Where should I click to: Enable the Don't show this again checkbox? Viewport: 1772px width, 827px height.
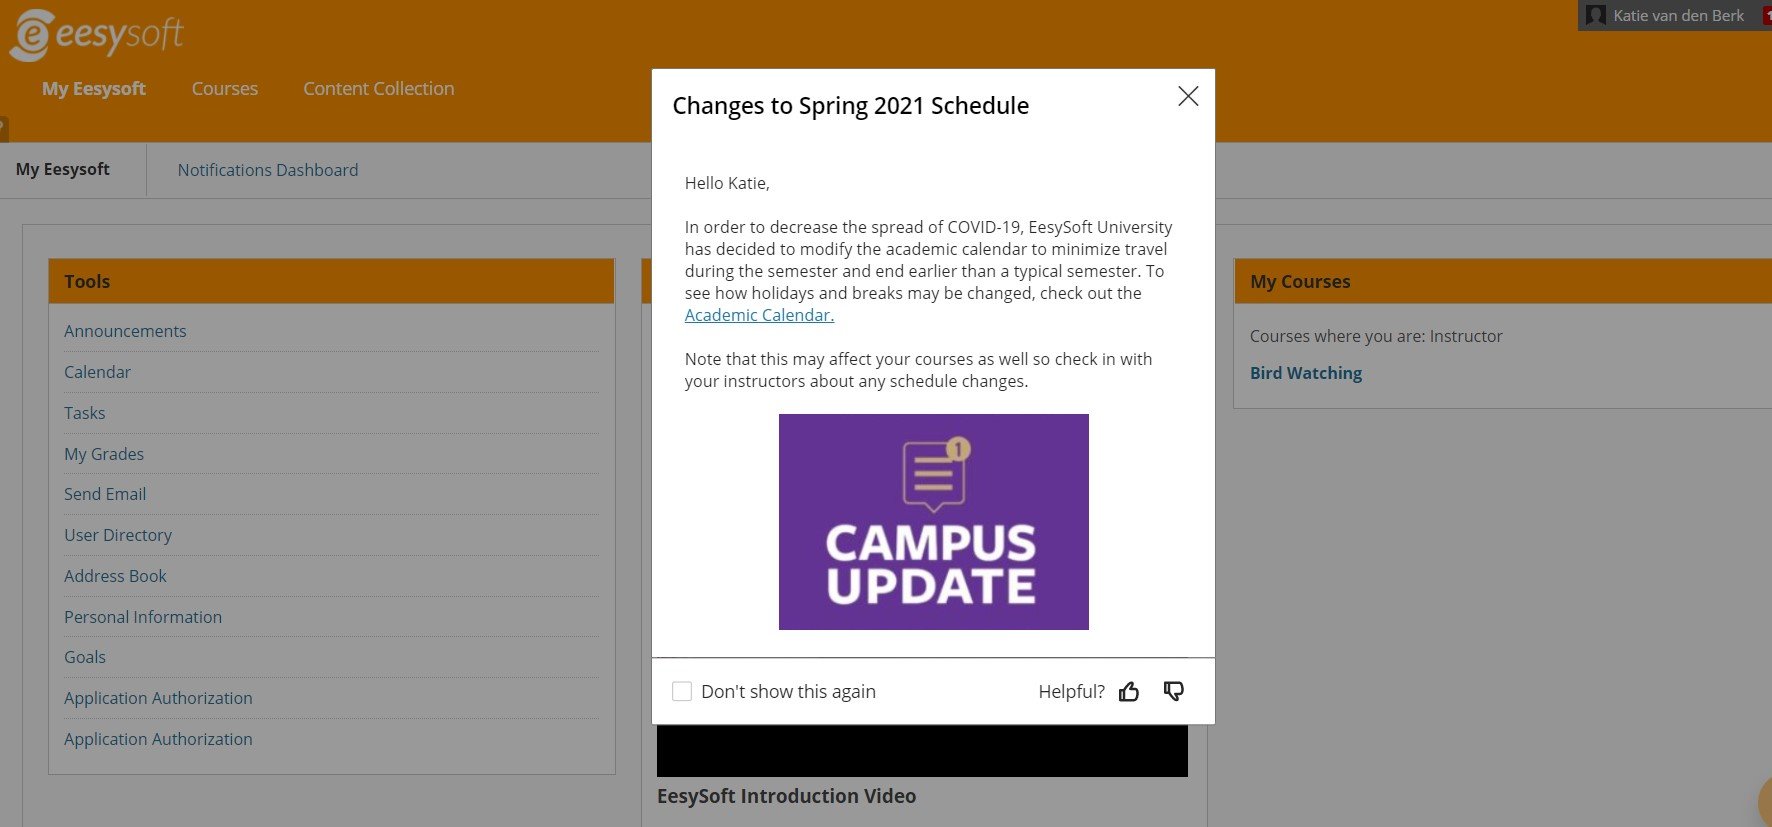(x=682, y=690)
